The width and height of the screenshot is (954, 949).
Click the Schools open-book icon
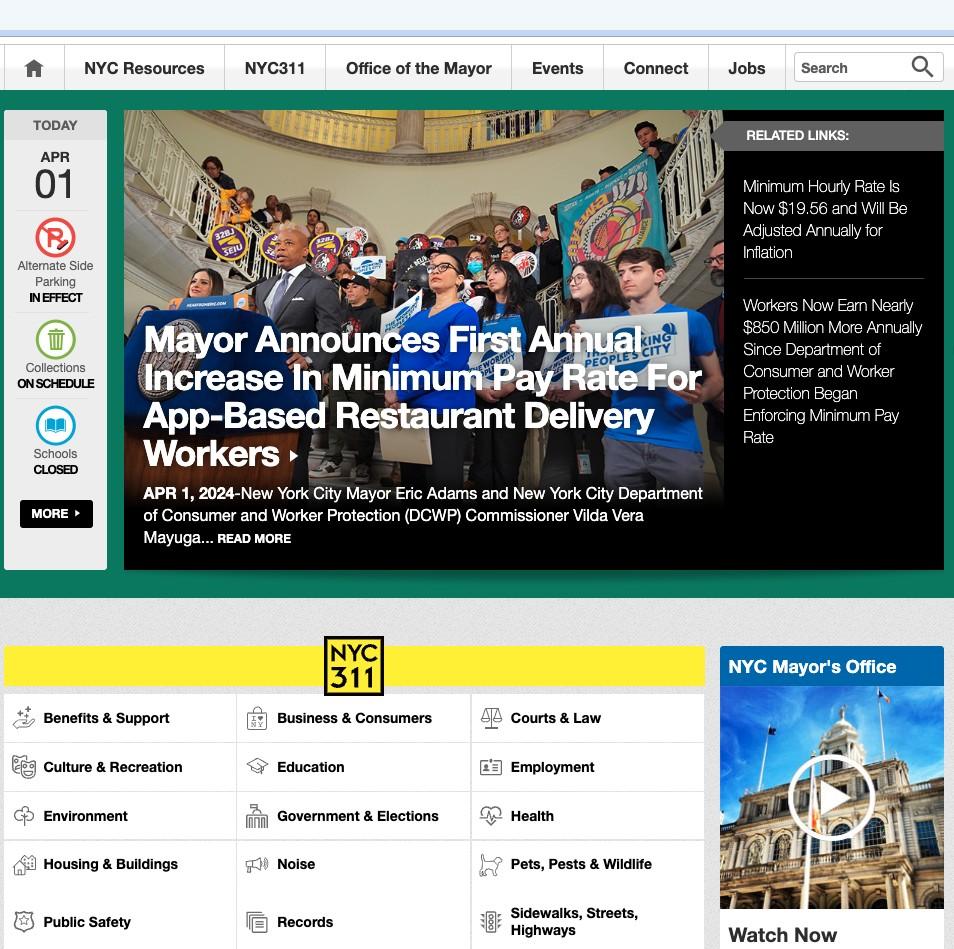tap(55, 425)
